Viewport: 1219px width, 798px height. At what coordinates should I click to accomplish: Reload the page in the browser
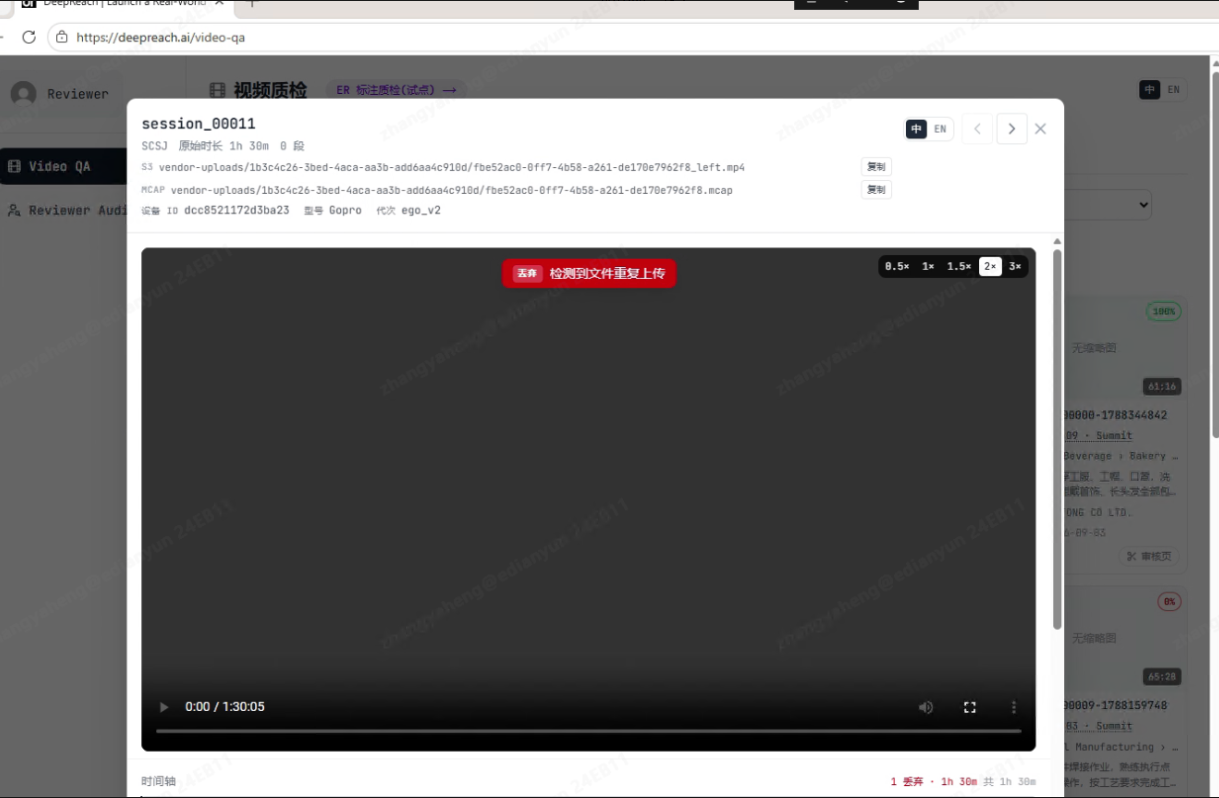point(29,37)
